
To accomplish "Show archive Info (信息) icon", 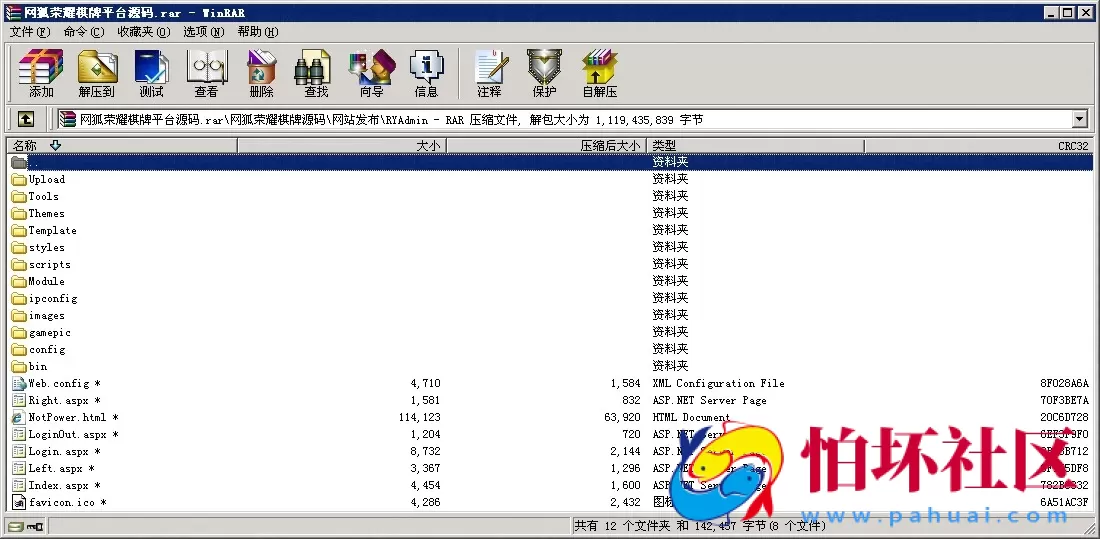I will (426, 73).
